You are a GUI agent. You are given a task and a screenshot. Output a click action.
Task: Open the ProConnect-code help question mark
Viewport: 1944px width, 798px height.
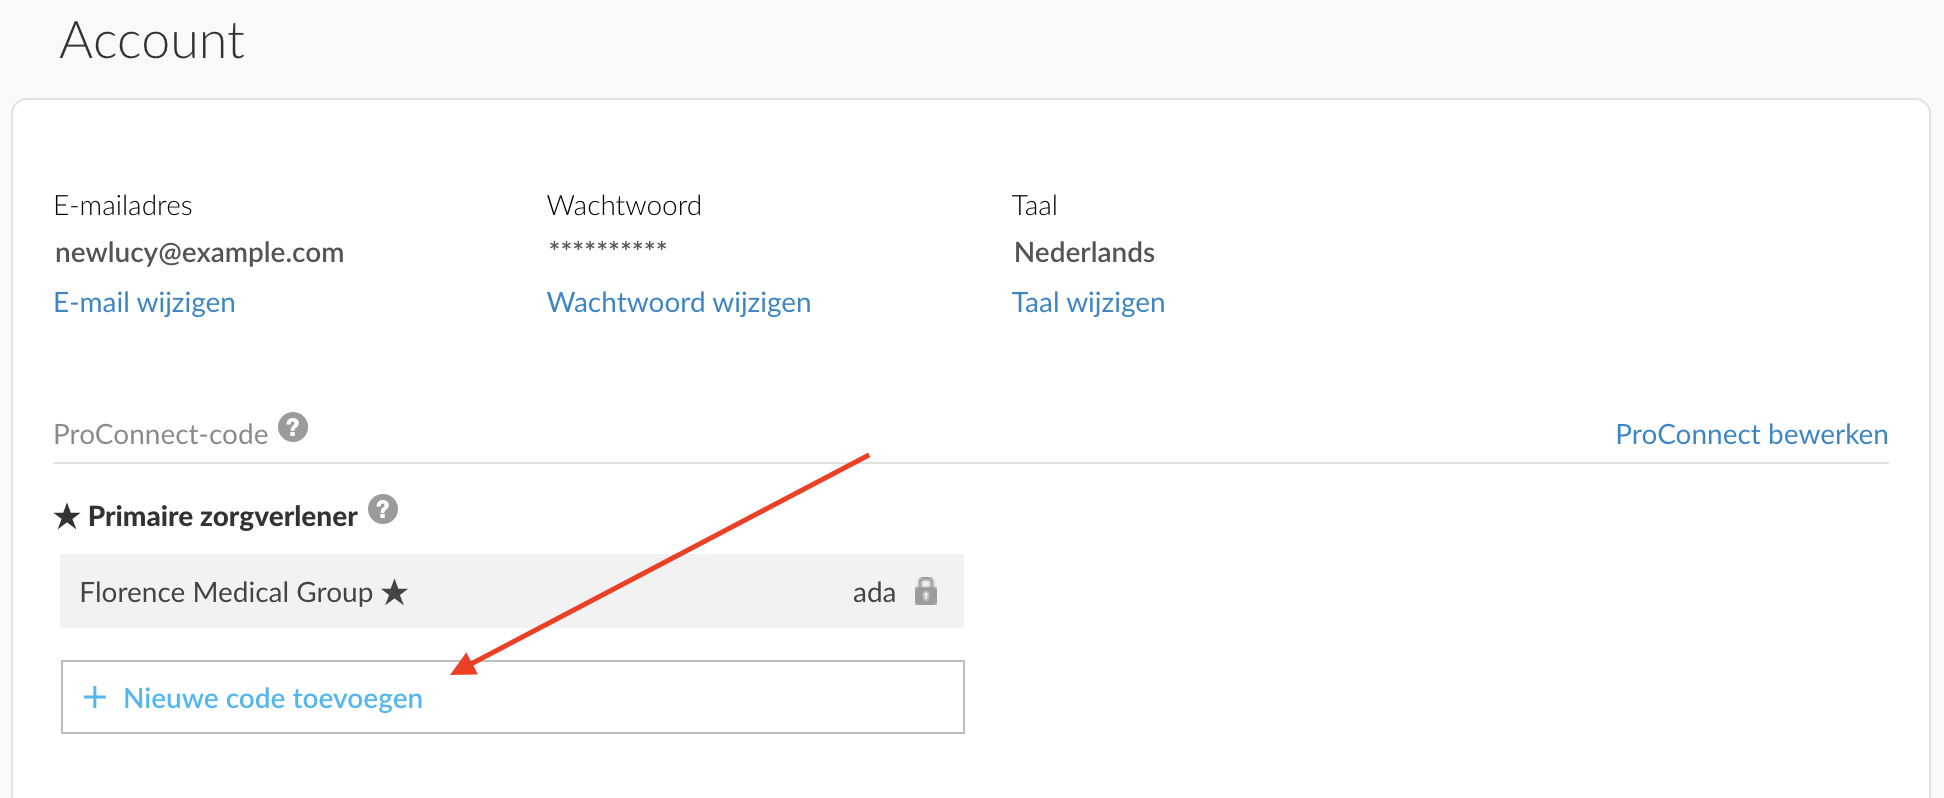pyautogui.click(x=293, y=427)
